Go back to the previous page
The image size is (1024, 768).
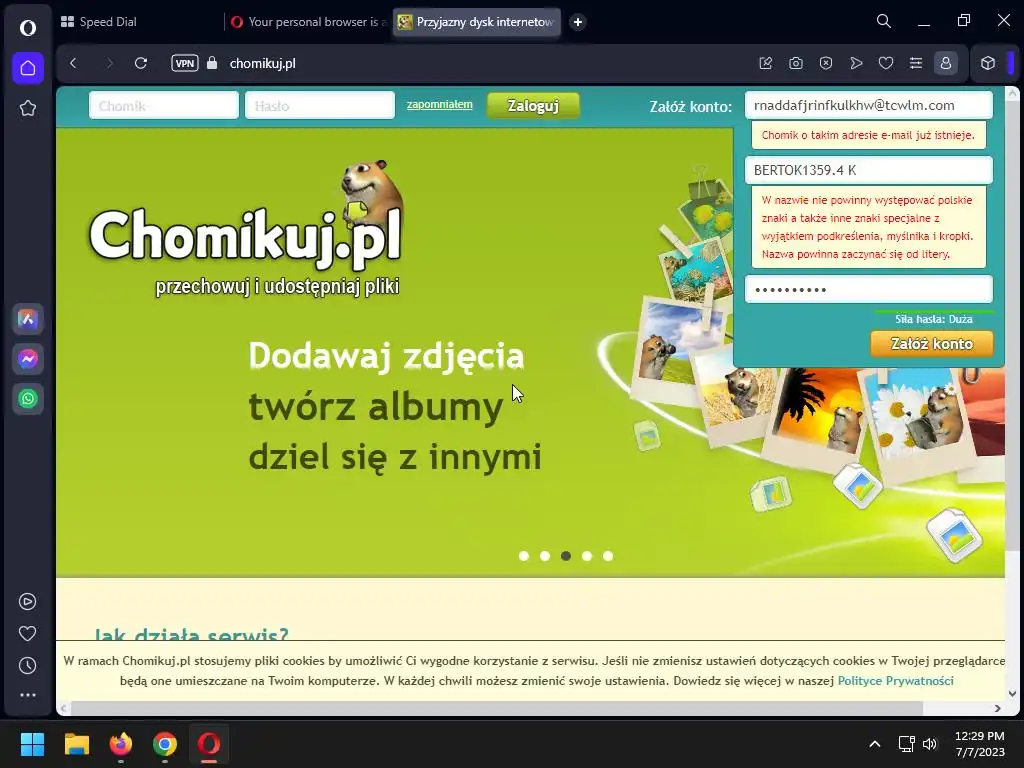pos(74,63)
